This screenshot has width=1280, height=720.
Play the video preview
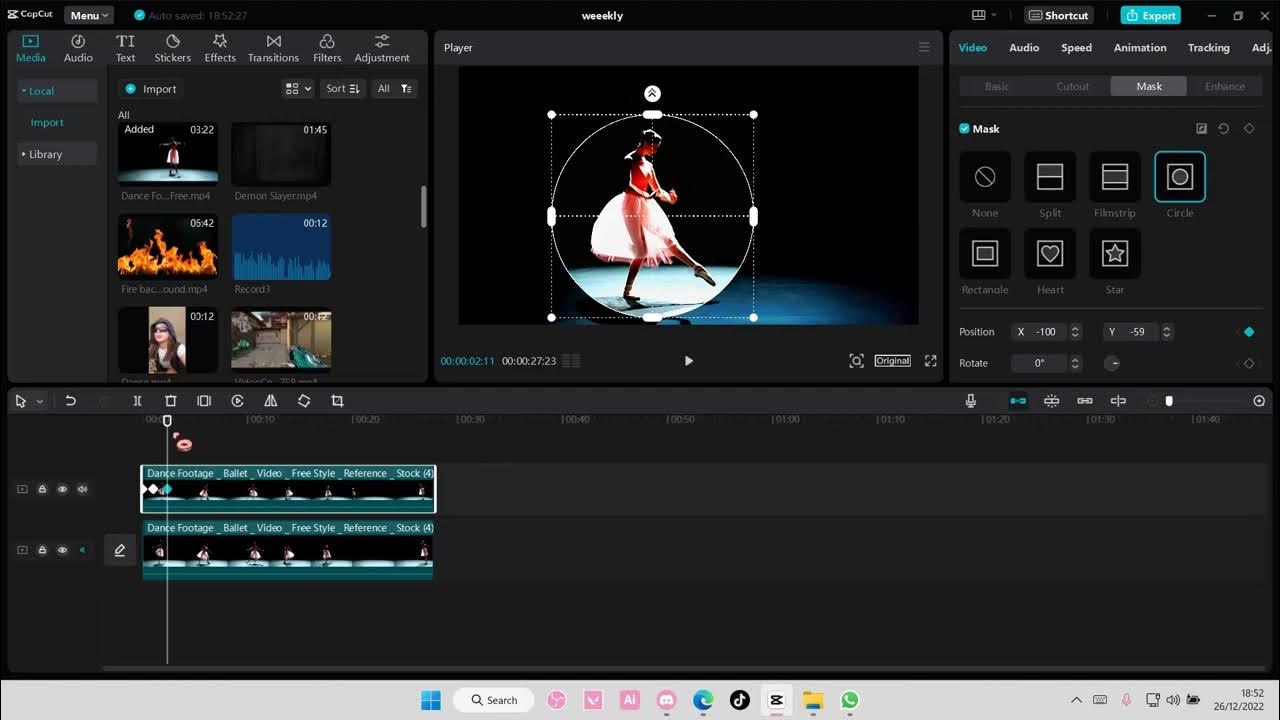coord(688,361)
